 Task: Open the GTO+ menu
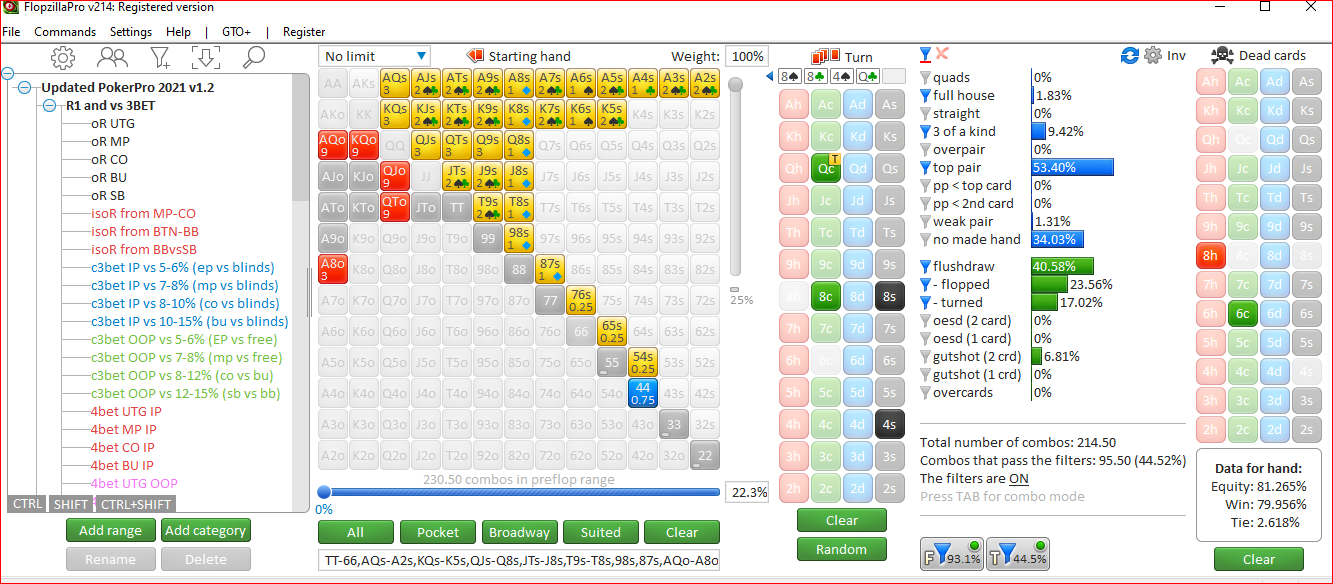click(x=236, y=32)
